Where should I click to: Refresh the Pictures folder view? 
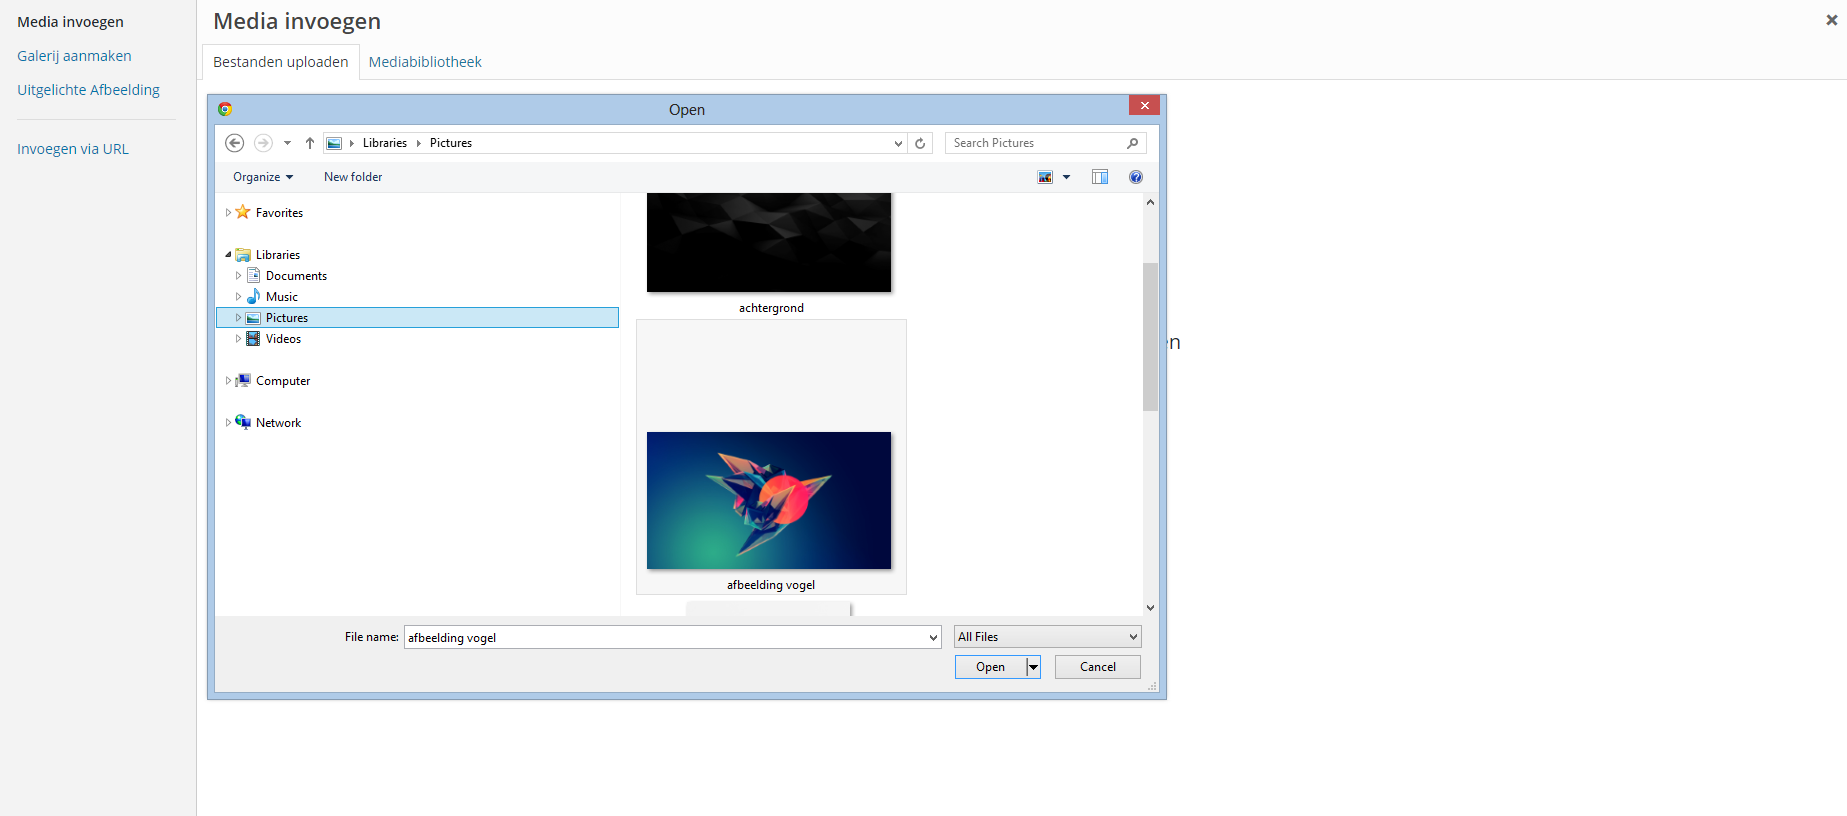(x=920, y=143)
